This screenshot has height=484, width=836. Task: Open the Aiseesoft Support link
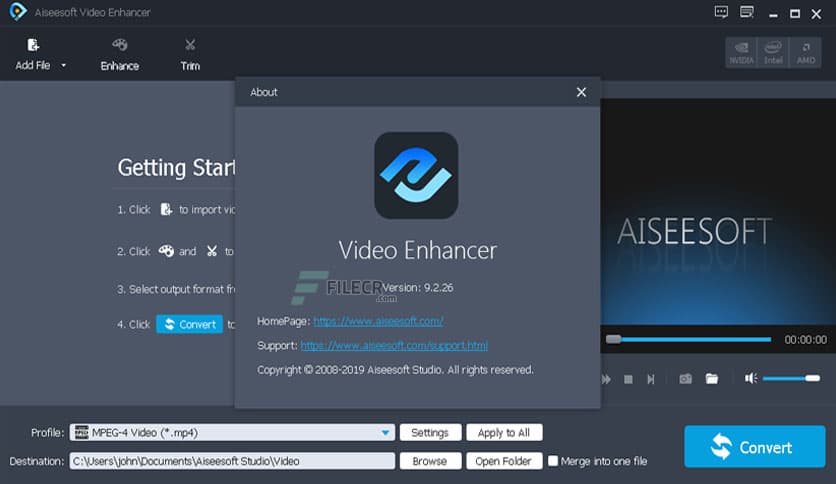pyautogui.click(x=394, y=346)
